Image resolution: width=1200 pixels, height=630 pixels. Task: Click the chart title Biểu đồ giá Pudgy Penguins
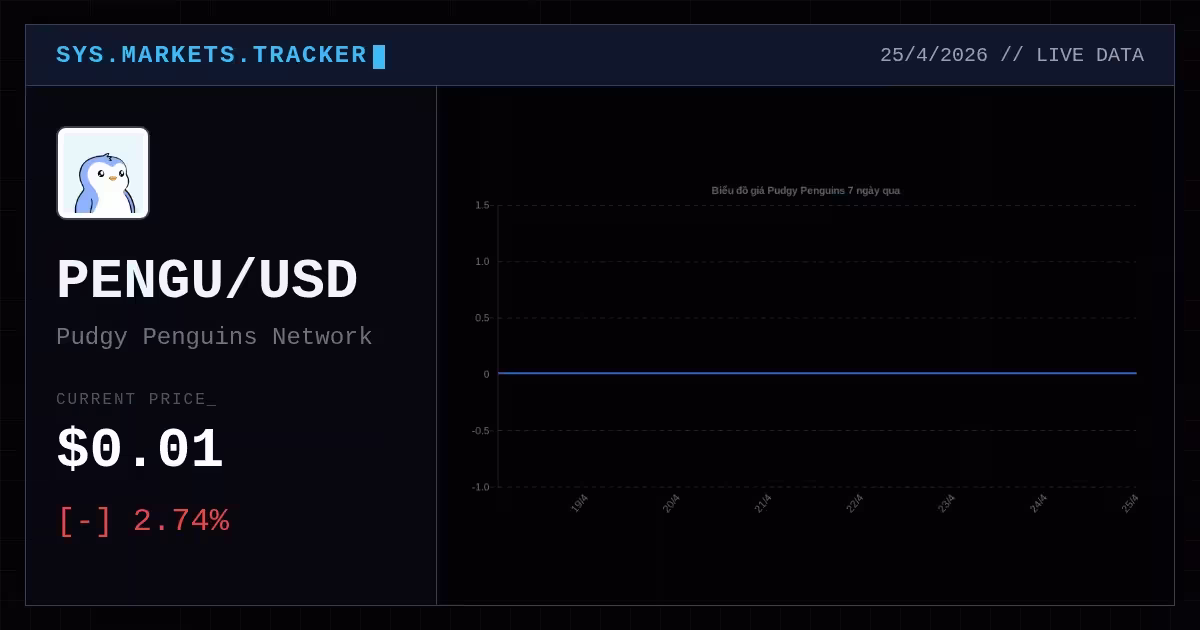pos(806,190)
